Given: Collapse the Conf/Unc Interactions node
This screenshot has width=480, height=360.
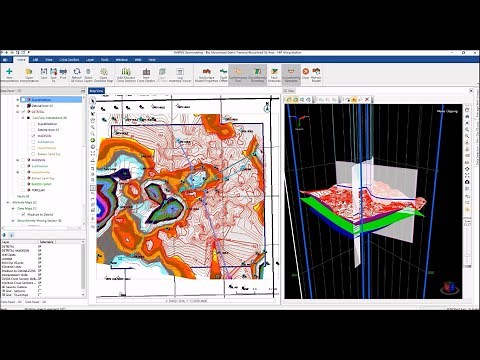Looking at the screenshot, I should coord(23,118).
